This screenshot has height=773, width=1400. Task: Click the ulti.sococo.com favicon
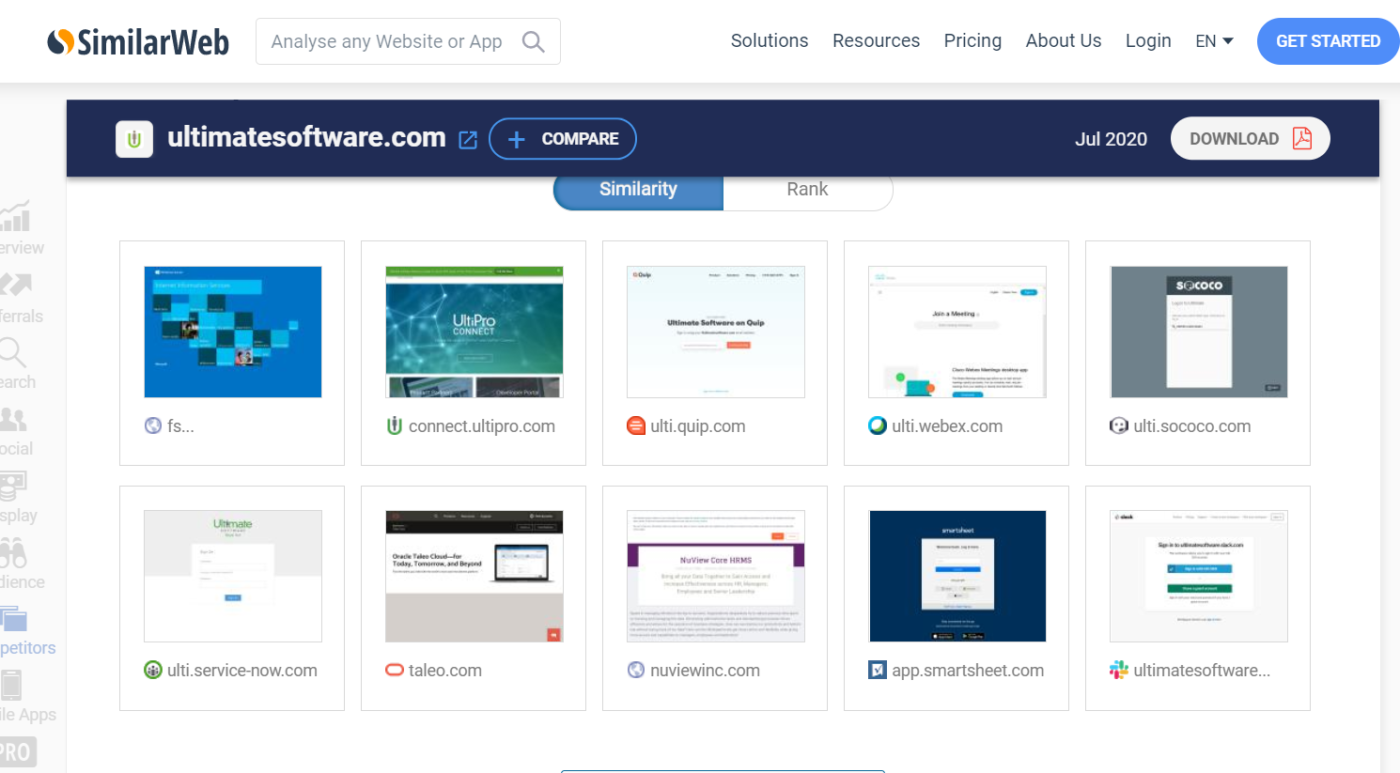(1119, 426)
